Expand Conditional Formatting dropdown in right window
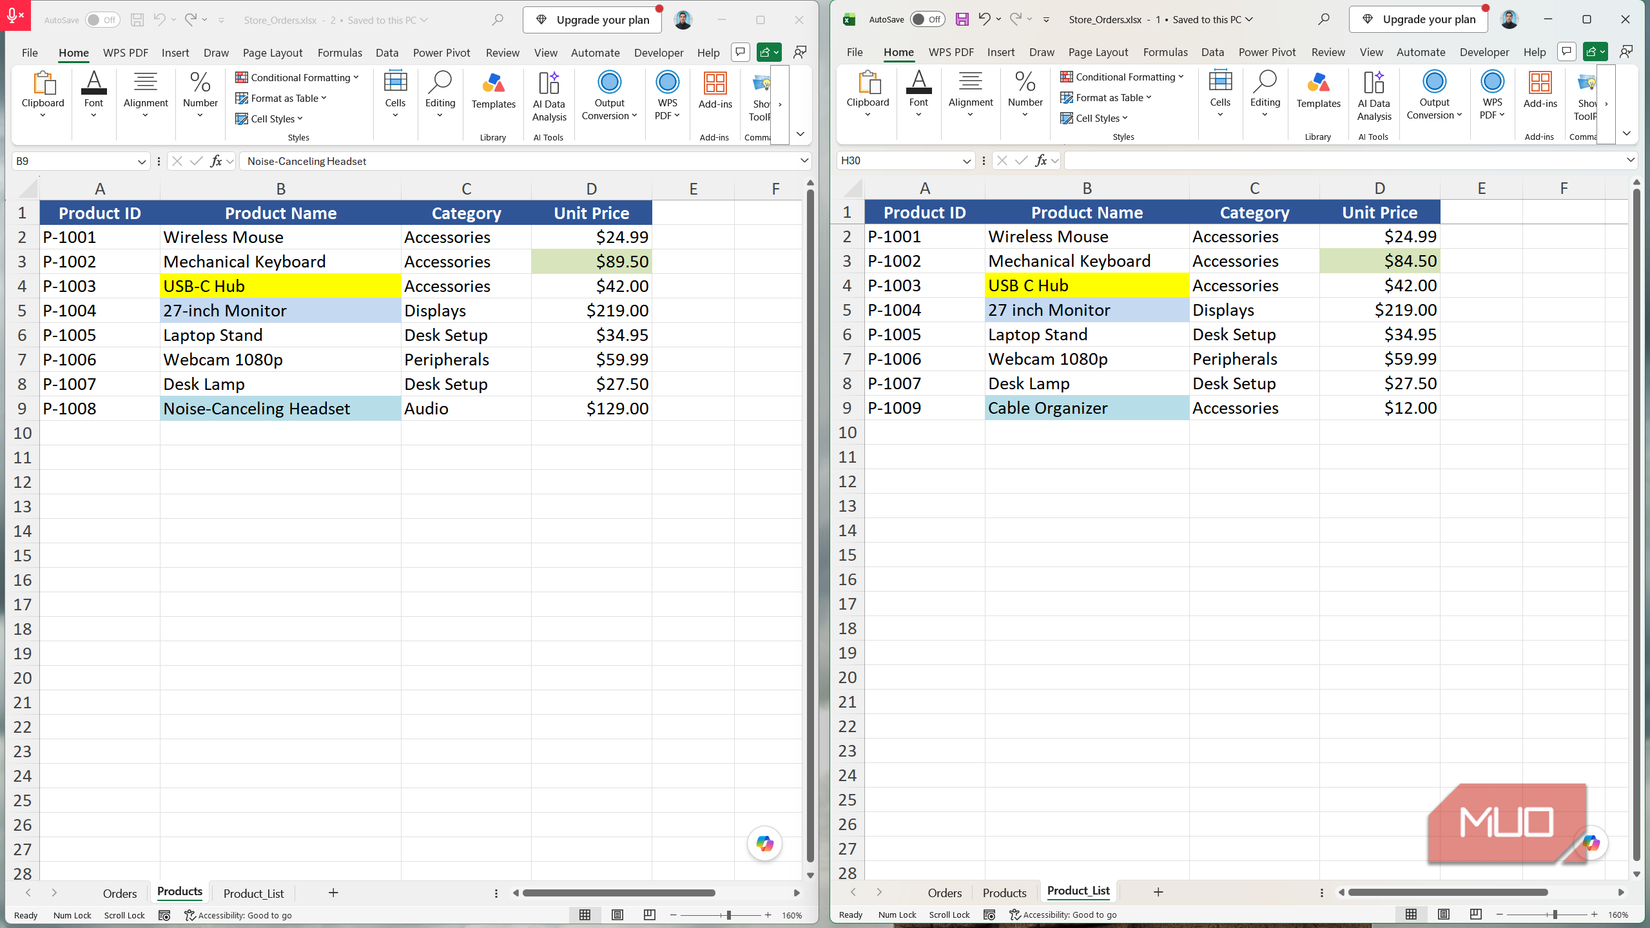The image size is (1650, 928). (x=1122, y=76)
